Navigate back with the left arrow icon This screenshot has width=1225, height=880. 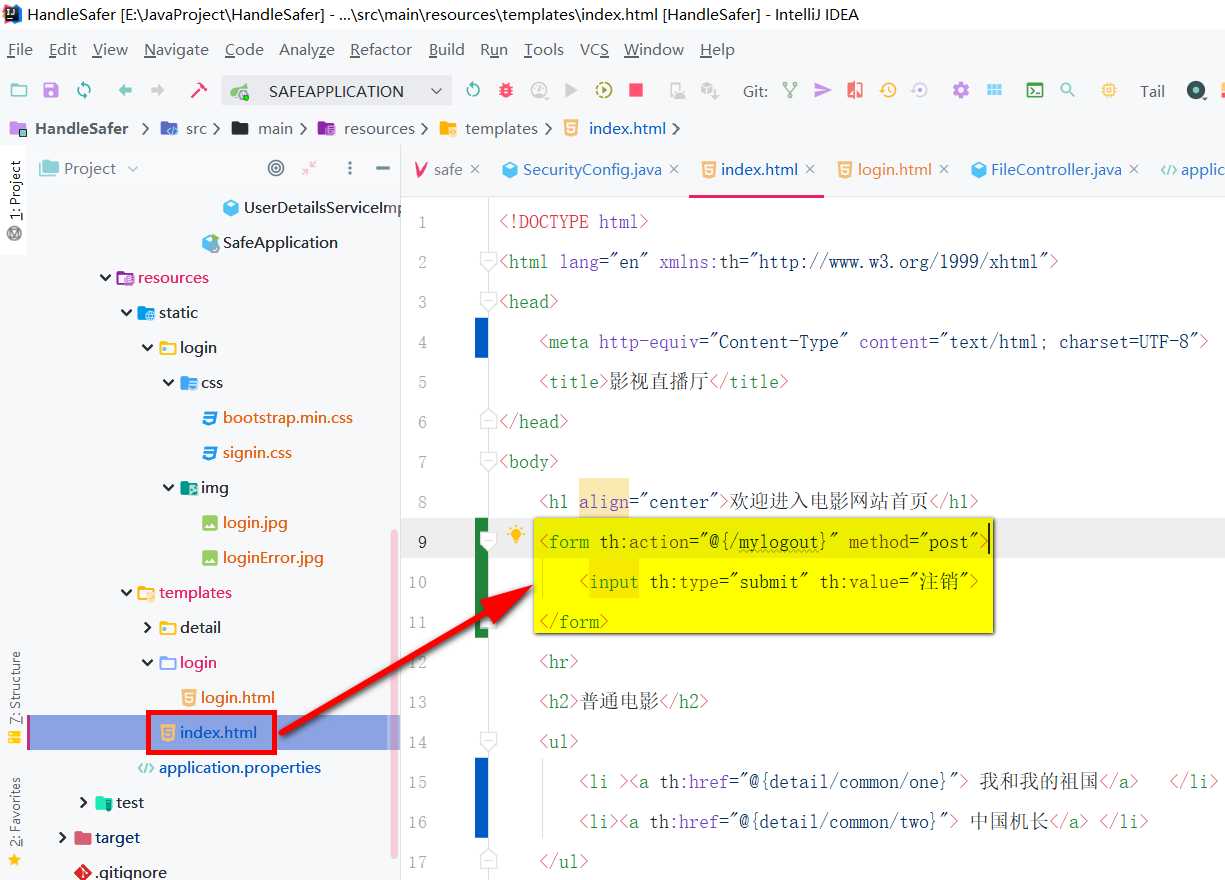[x=125, y=90]
